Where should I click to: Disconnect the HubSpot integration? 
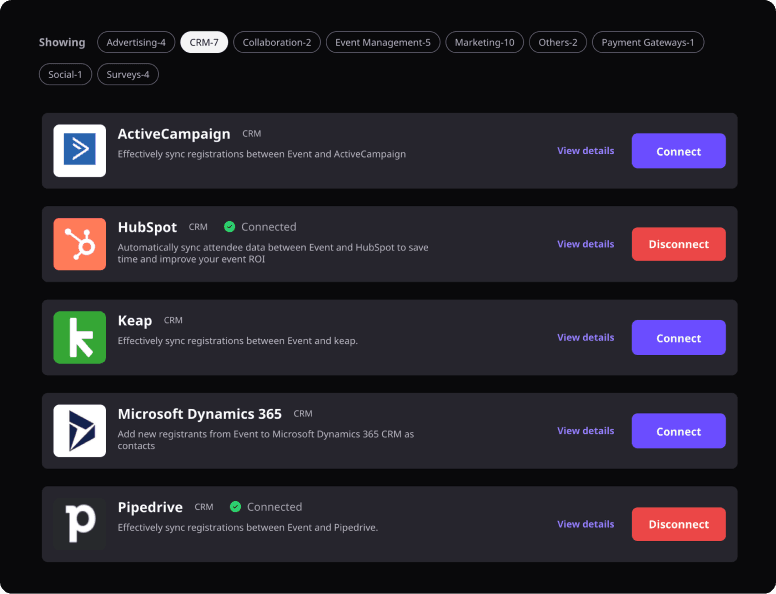point(679,244)
